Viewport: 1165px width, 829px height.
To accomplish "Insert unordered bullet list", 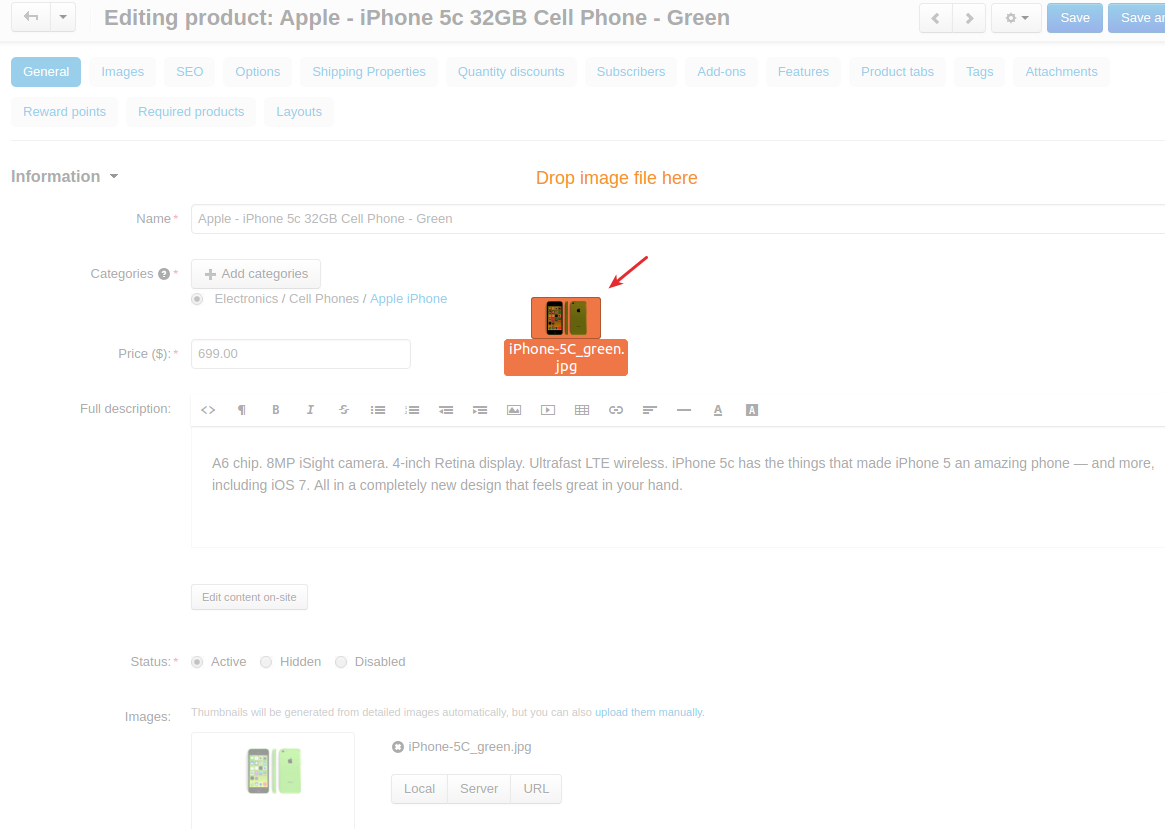I will [x=378, y=410].
